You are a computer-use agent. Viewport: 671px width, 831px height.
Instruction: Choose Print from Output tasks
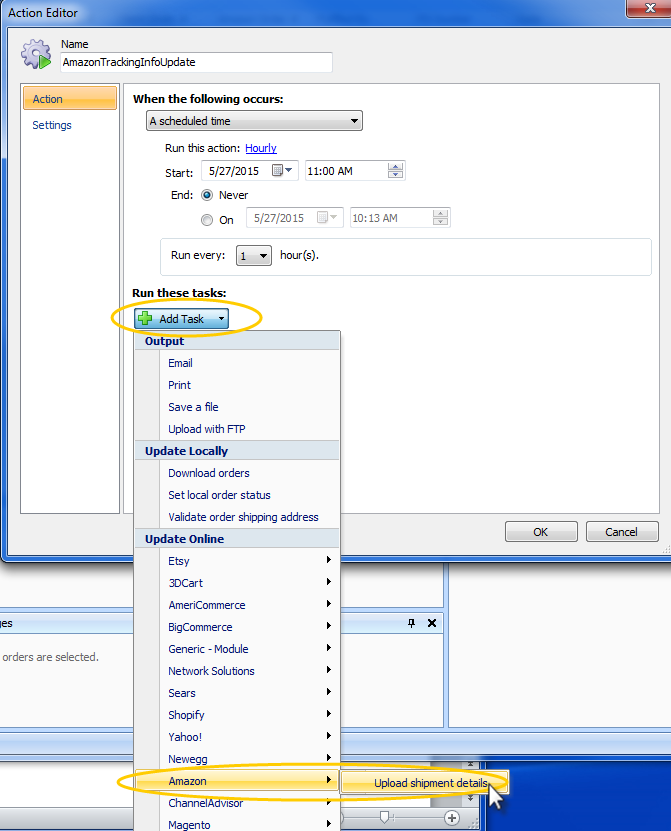pos(237,385)
